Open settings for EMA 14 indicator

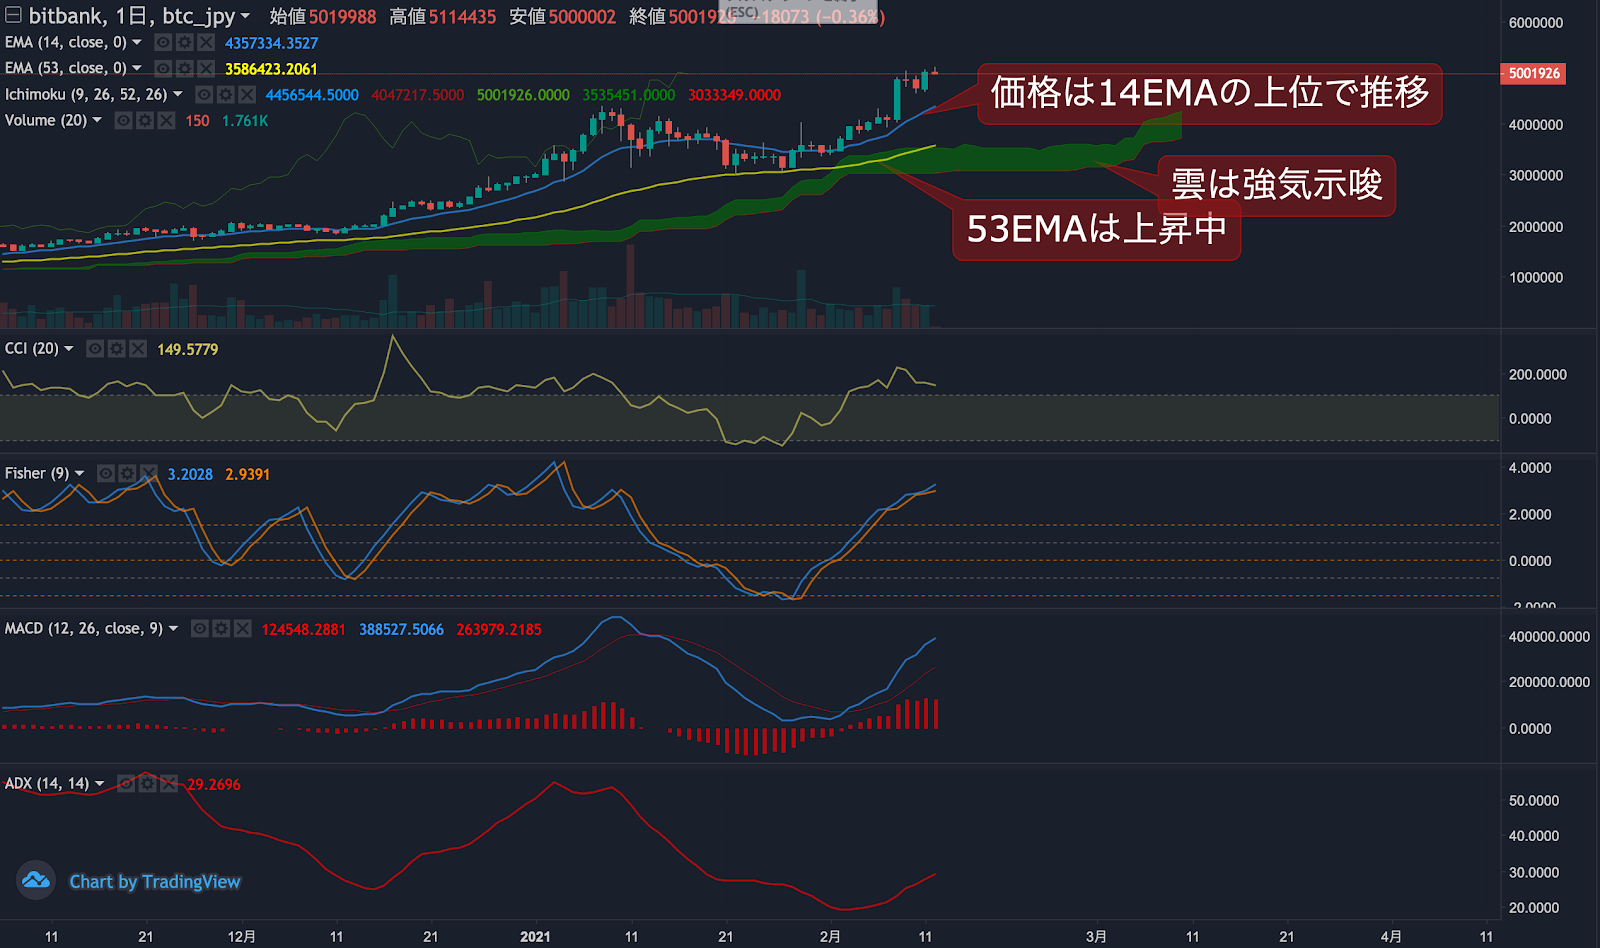184,42
